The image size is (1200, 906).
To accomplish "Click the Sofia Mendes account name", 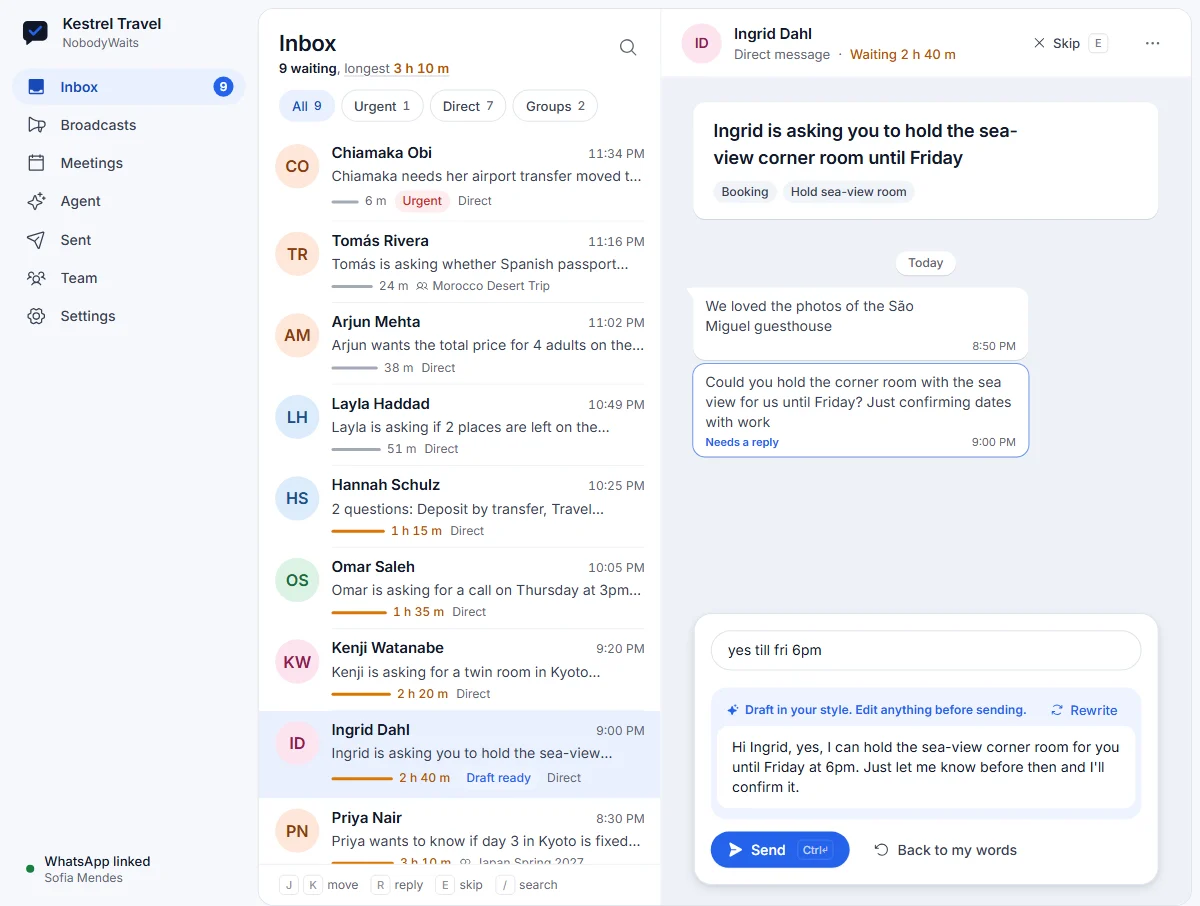I will point(84,878).
